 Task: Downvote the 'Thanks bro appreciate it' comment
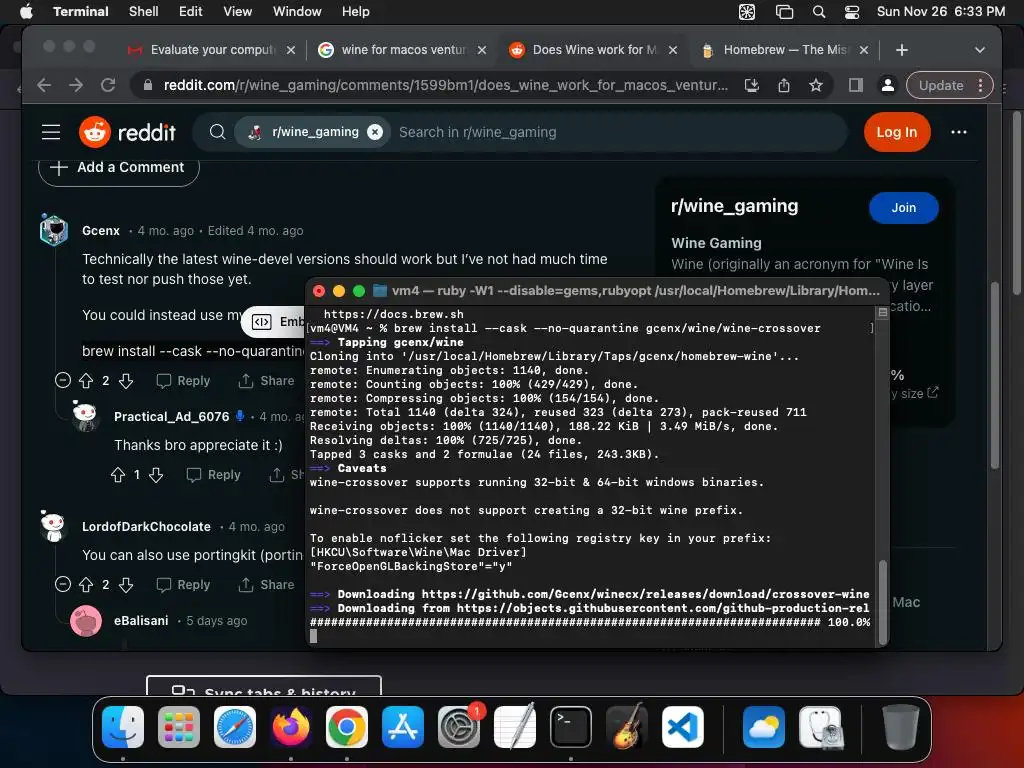[155, 475]
